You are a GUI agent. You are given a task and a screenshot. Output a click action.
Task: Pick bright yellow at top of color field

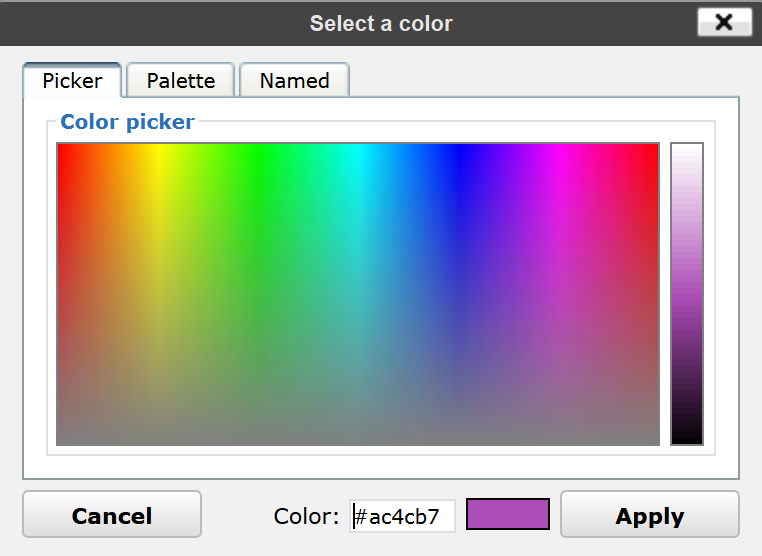(158, 148)
